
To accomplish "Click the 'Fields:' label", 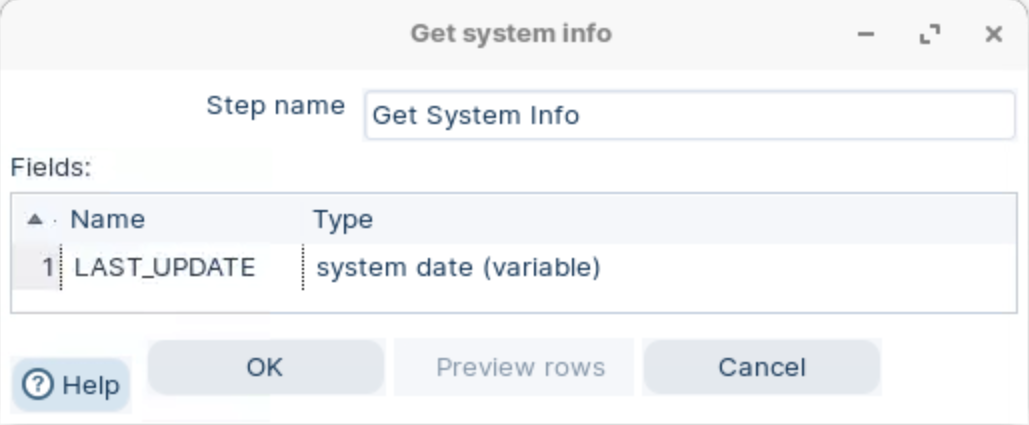I will (x=51, y=167).
